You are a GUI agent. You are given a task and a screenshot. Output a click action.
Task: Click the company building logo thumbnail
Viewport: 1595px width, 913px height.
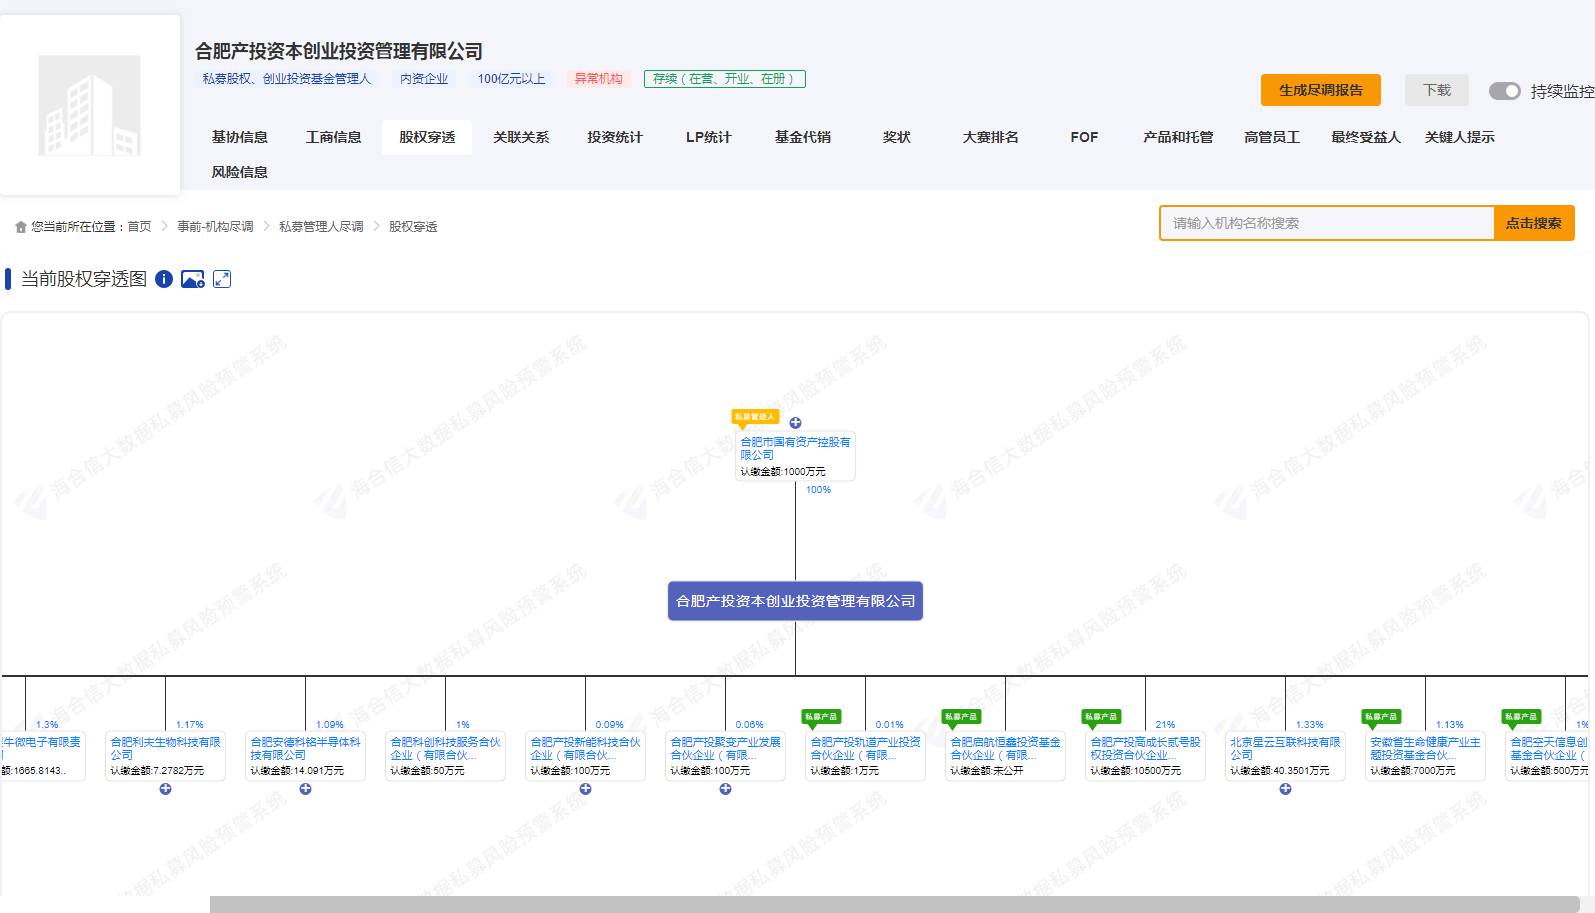(89, 105)
